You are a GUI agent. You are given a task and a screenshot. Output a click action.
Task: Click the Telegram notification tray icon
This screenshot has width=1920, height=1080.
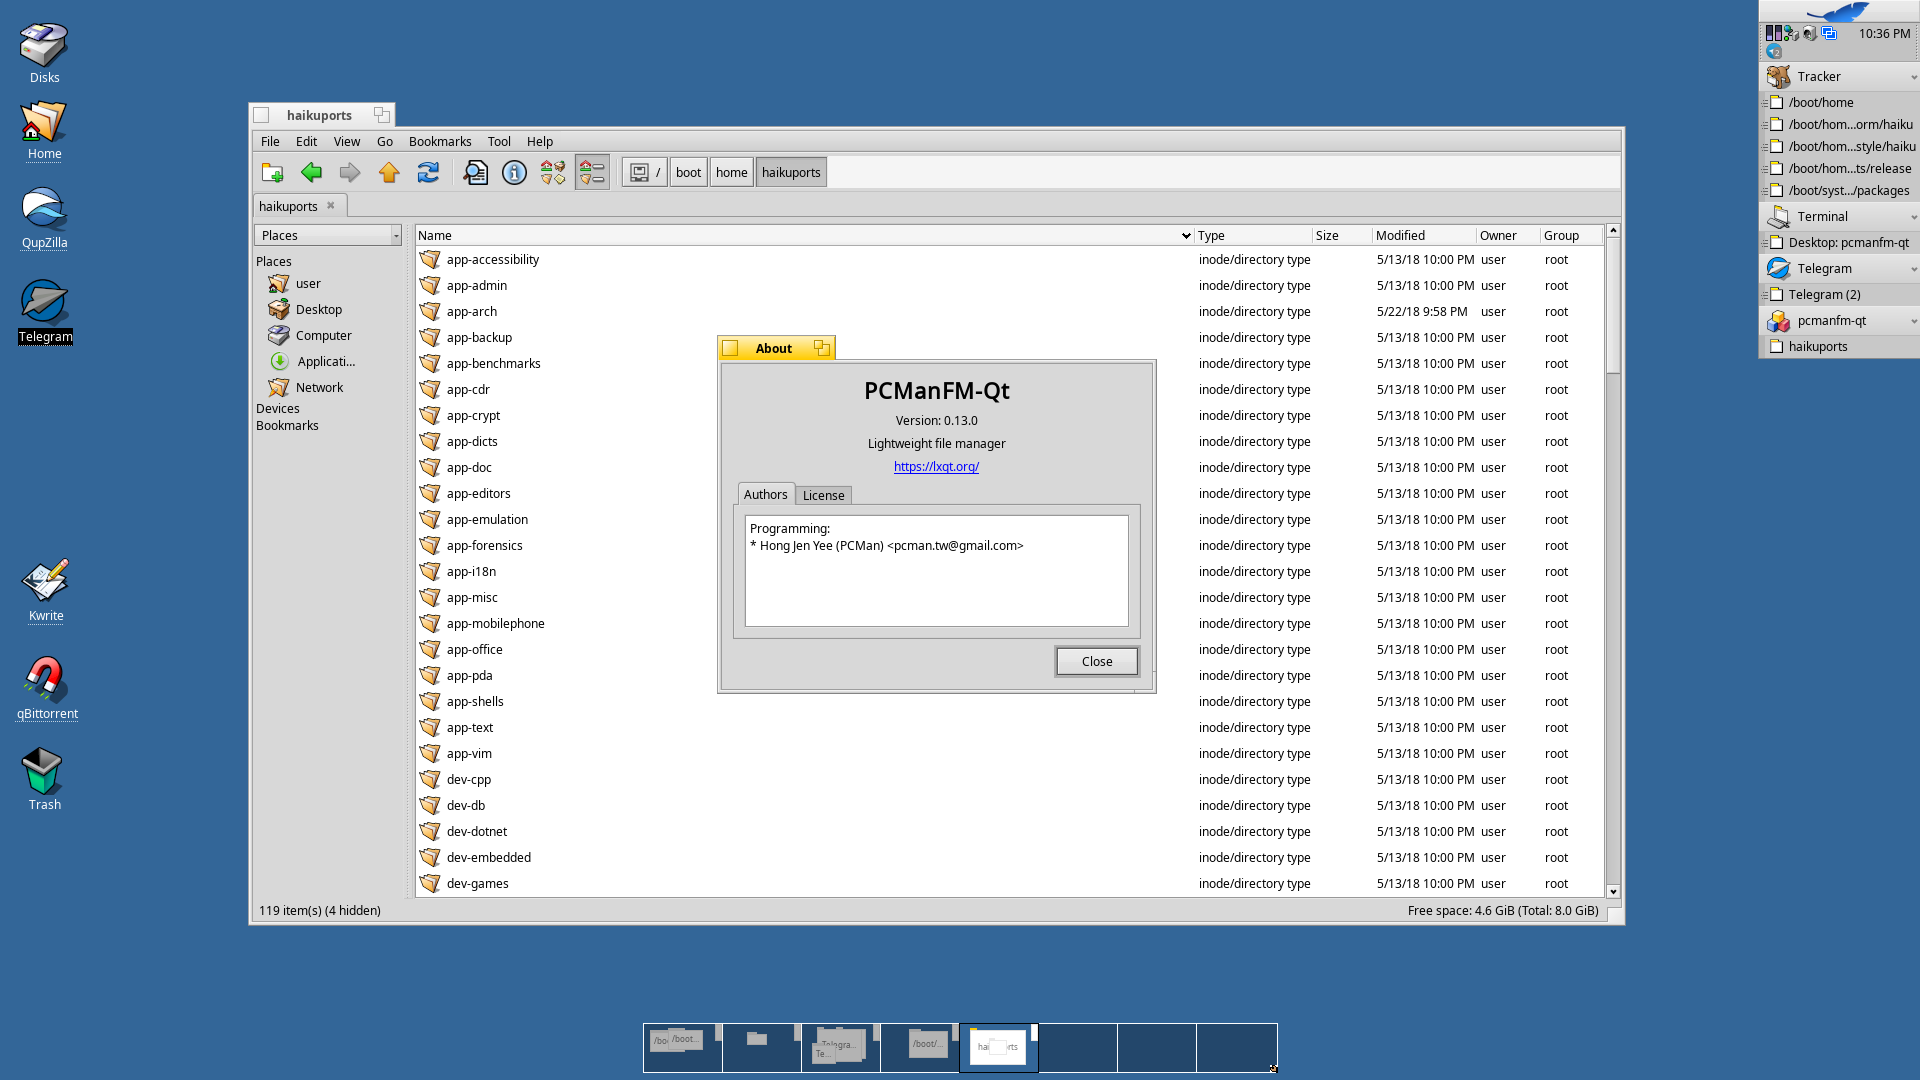(x=1774, y=51)
